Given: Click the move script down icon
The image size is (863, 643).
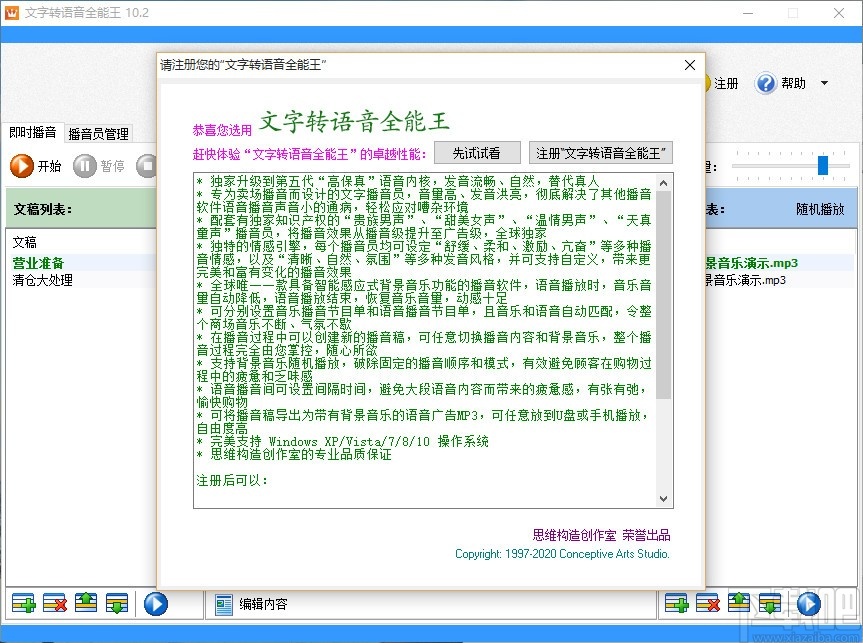Looking at the screenshot, I should [115, 603].
